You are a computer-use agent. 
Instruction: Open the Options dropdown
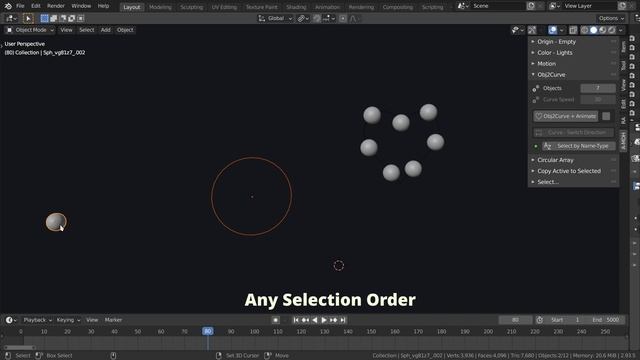point(611,18)
